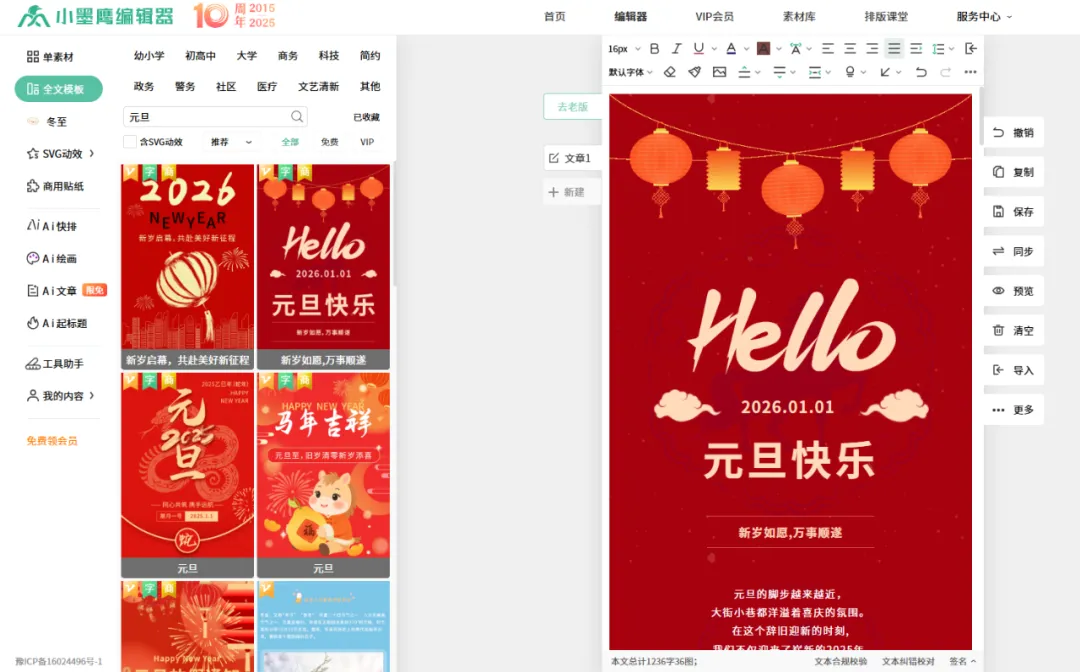Insert an image using the toolbar icon
Viewport: 1080px width, 672px height.
[x=720, y=71]
